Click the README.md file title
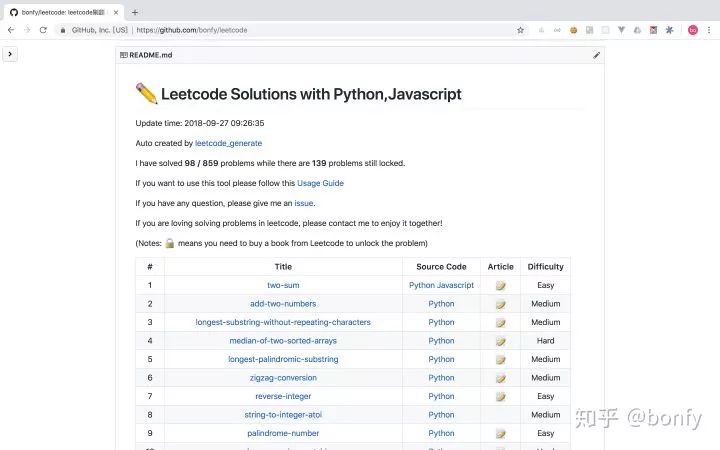The image size is (720, 450). coord(151,55)
